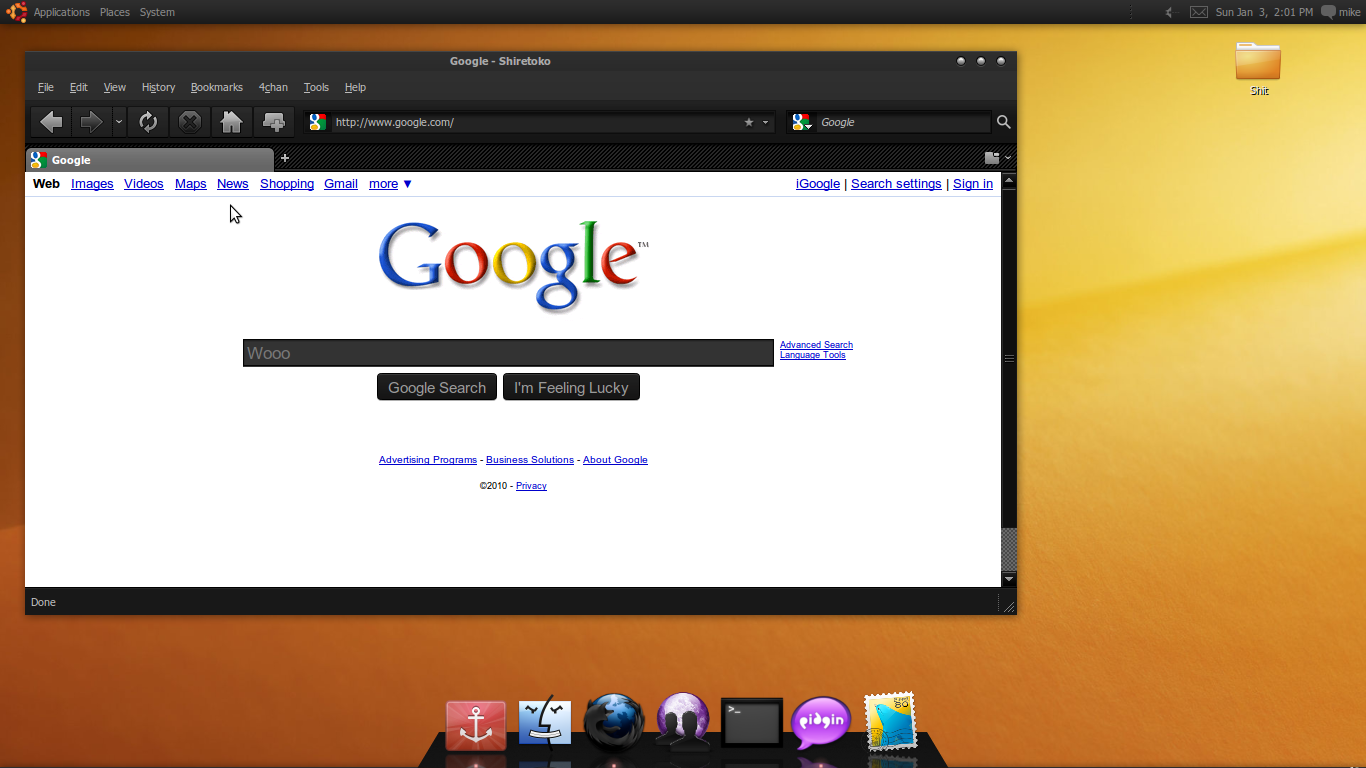Click the page scrollbar down arrow
The width and height of the screenshot is (1366, 768).
coord(1009,579)
